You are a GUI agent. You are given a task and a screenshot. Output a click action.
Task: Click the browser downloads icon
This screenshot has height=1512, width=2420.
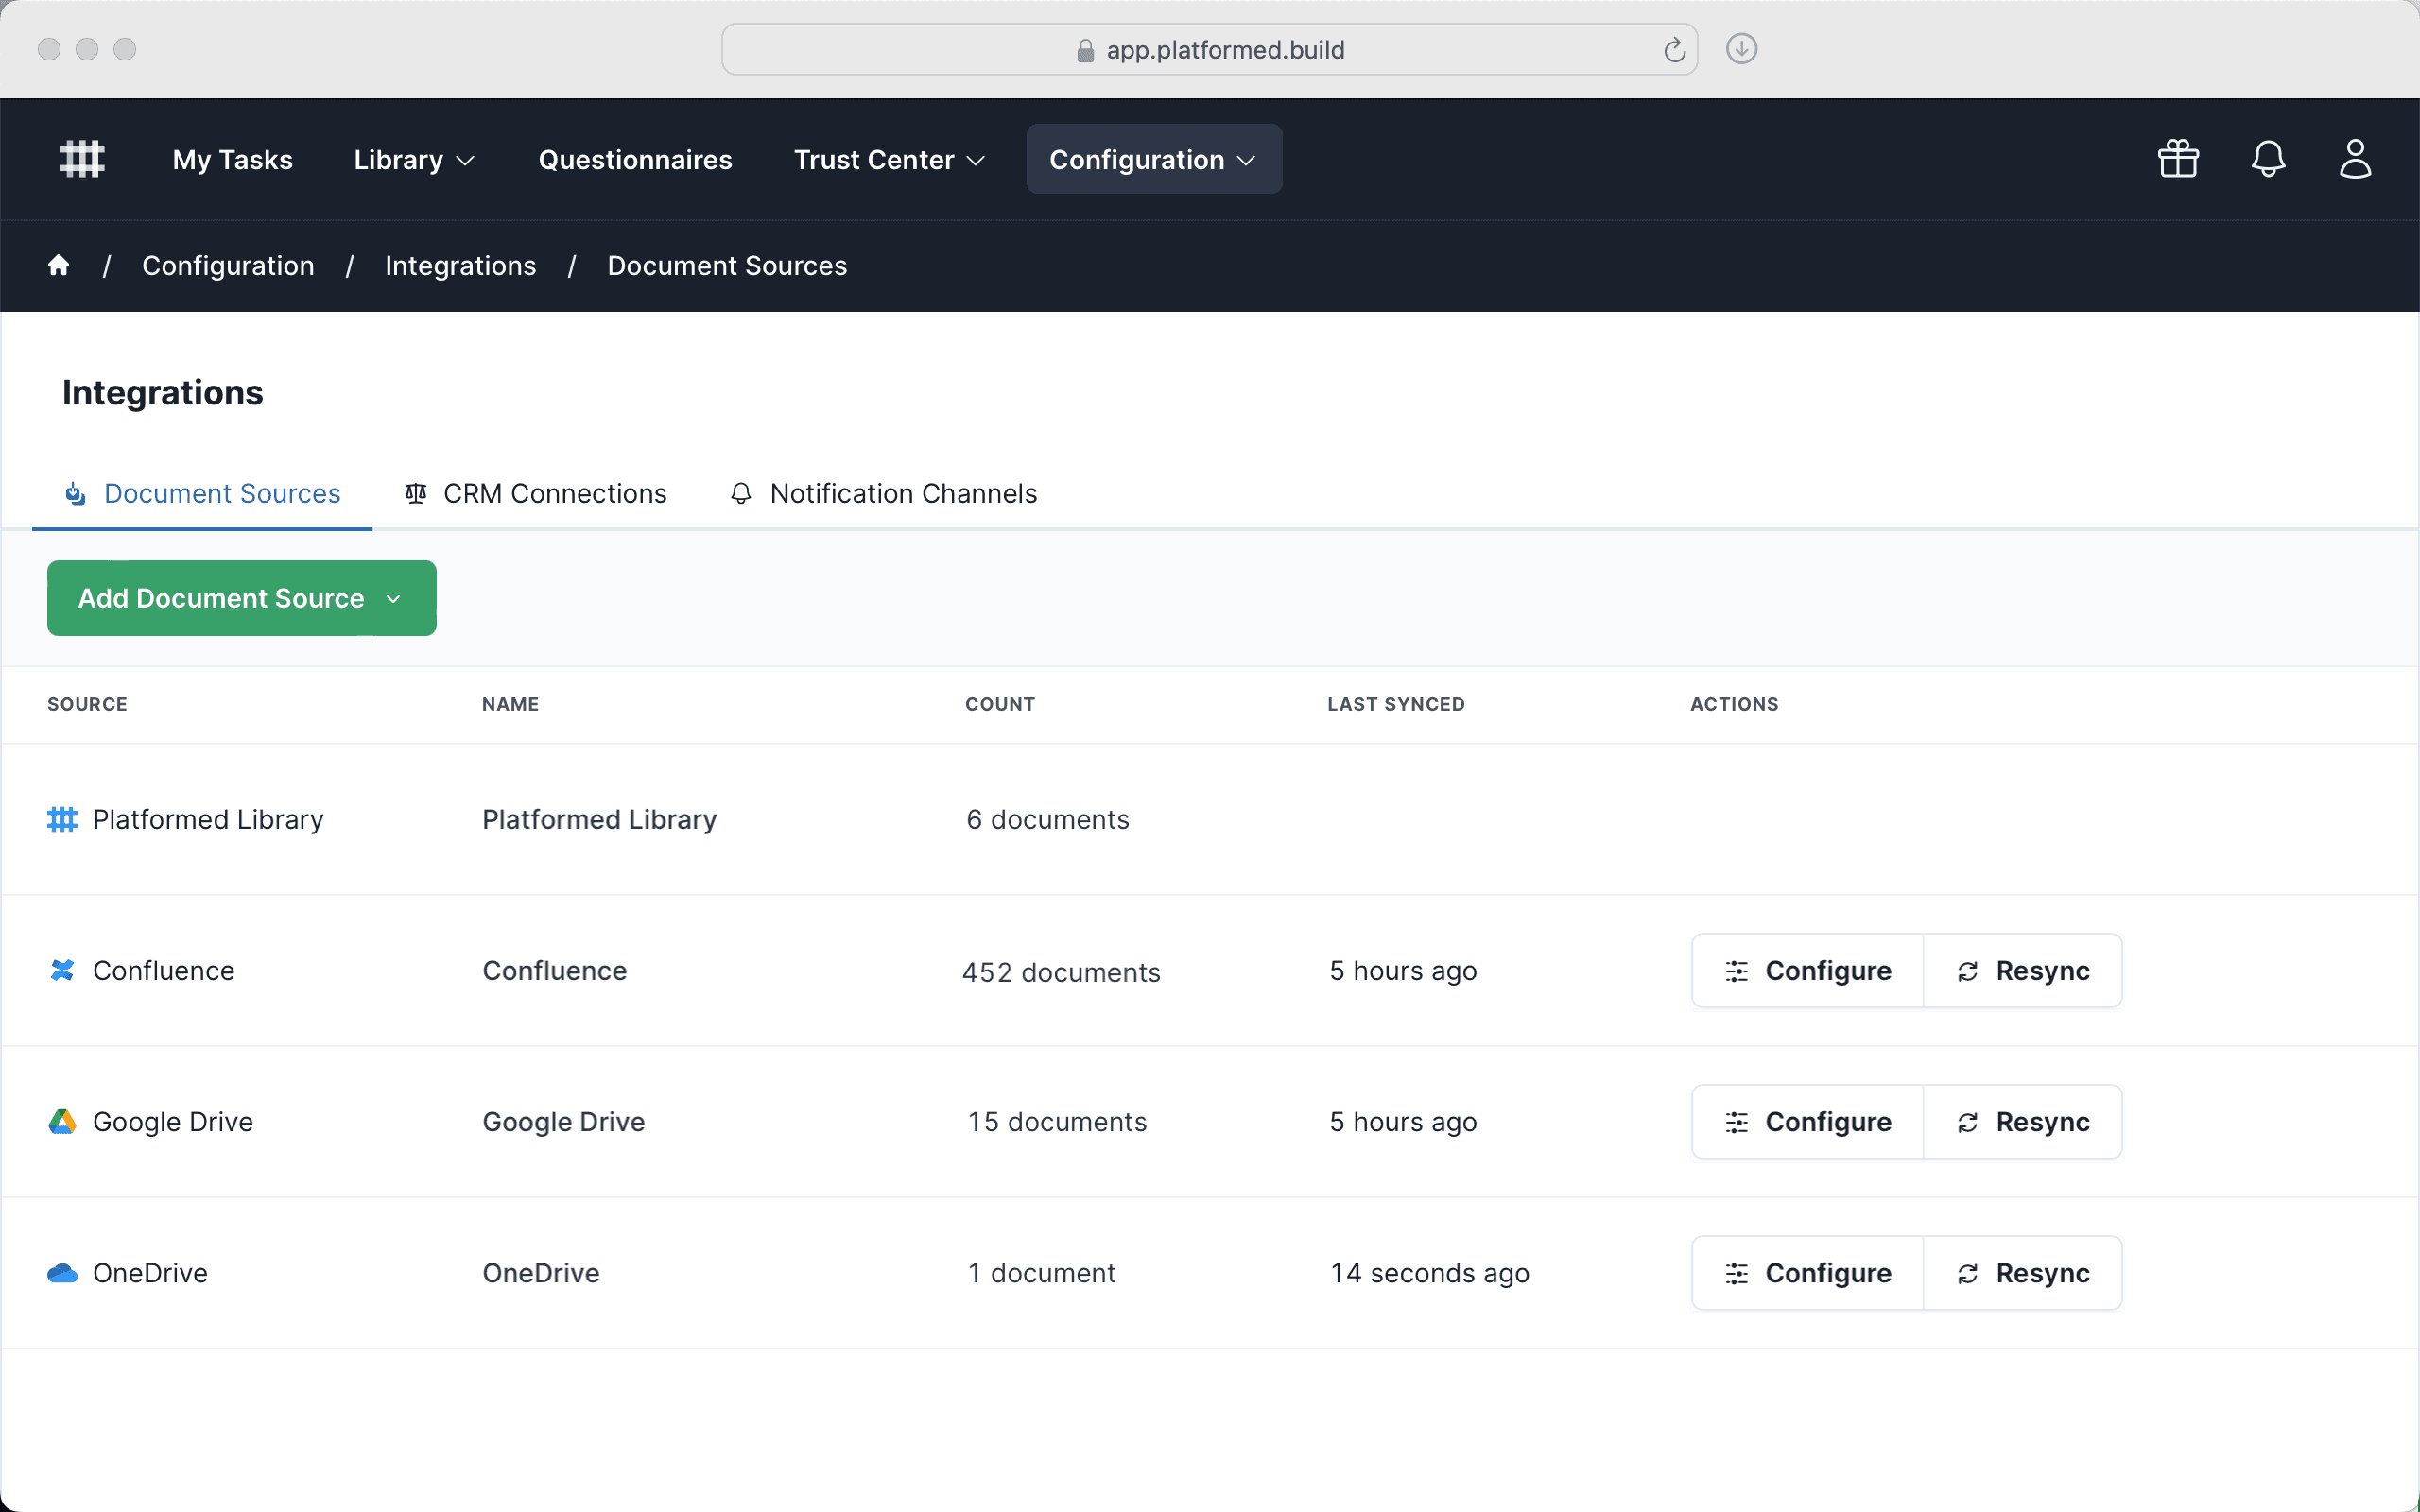tap(1741, 49)
